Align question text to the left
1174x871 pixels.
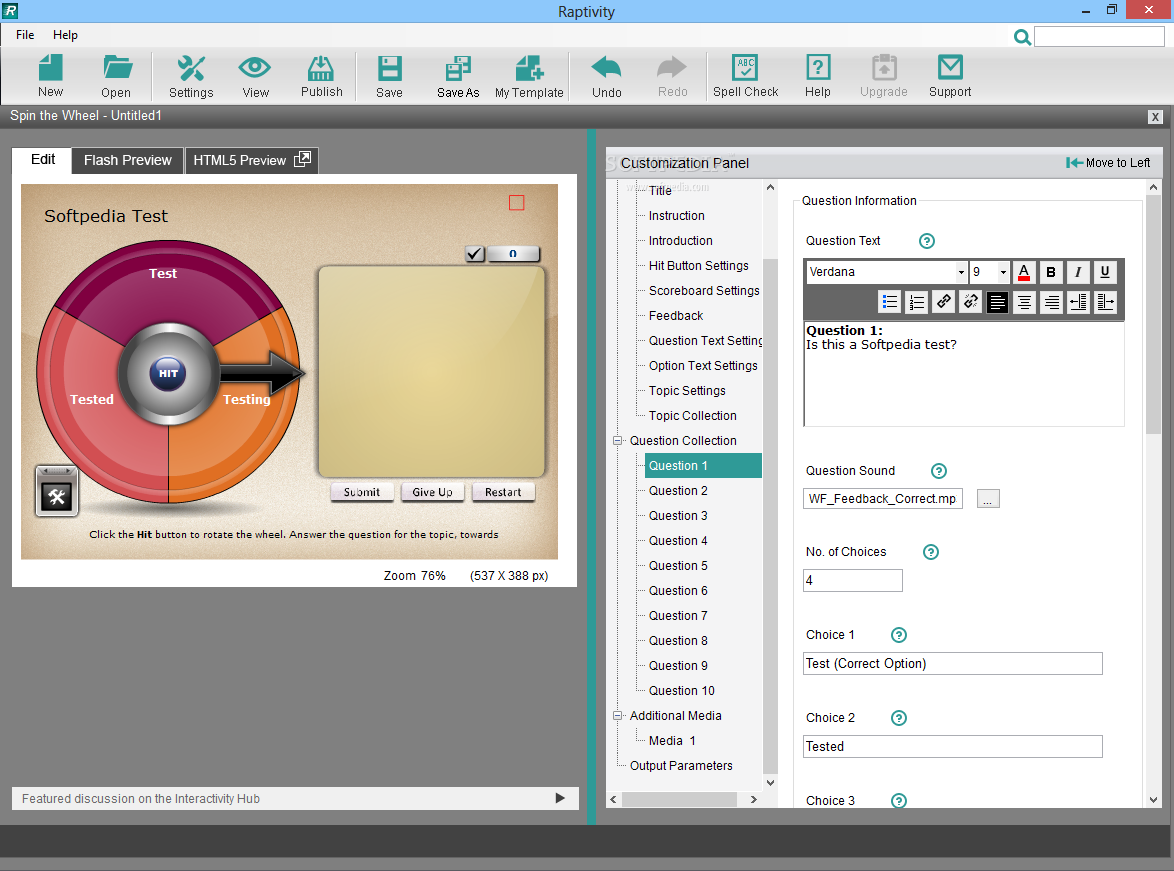(x=997, y=302)
